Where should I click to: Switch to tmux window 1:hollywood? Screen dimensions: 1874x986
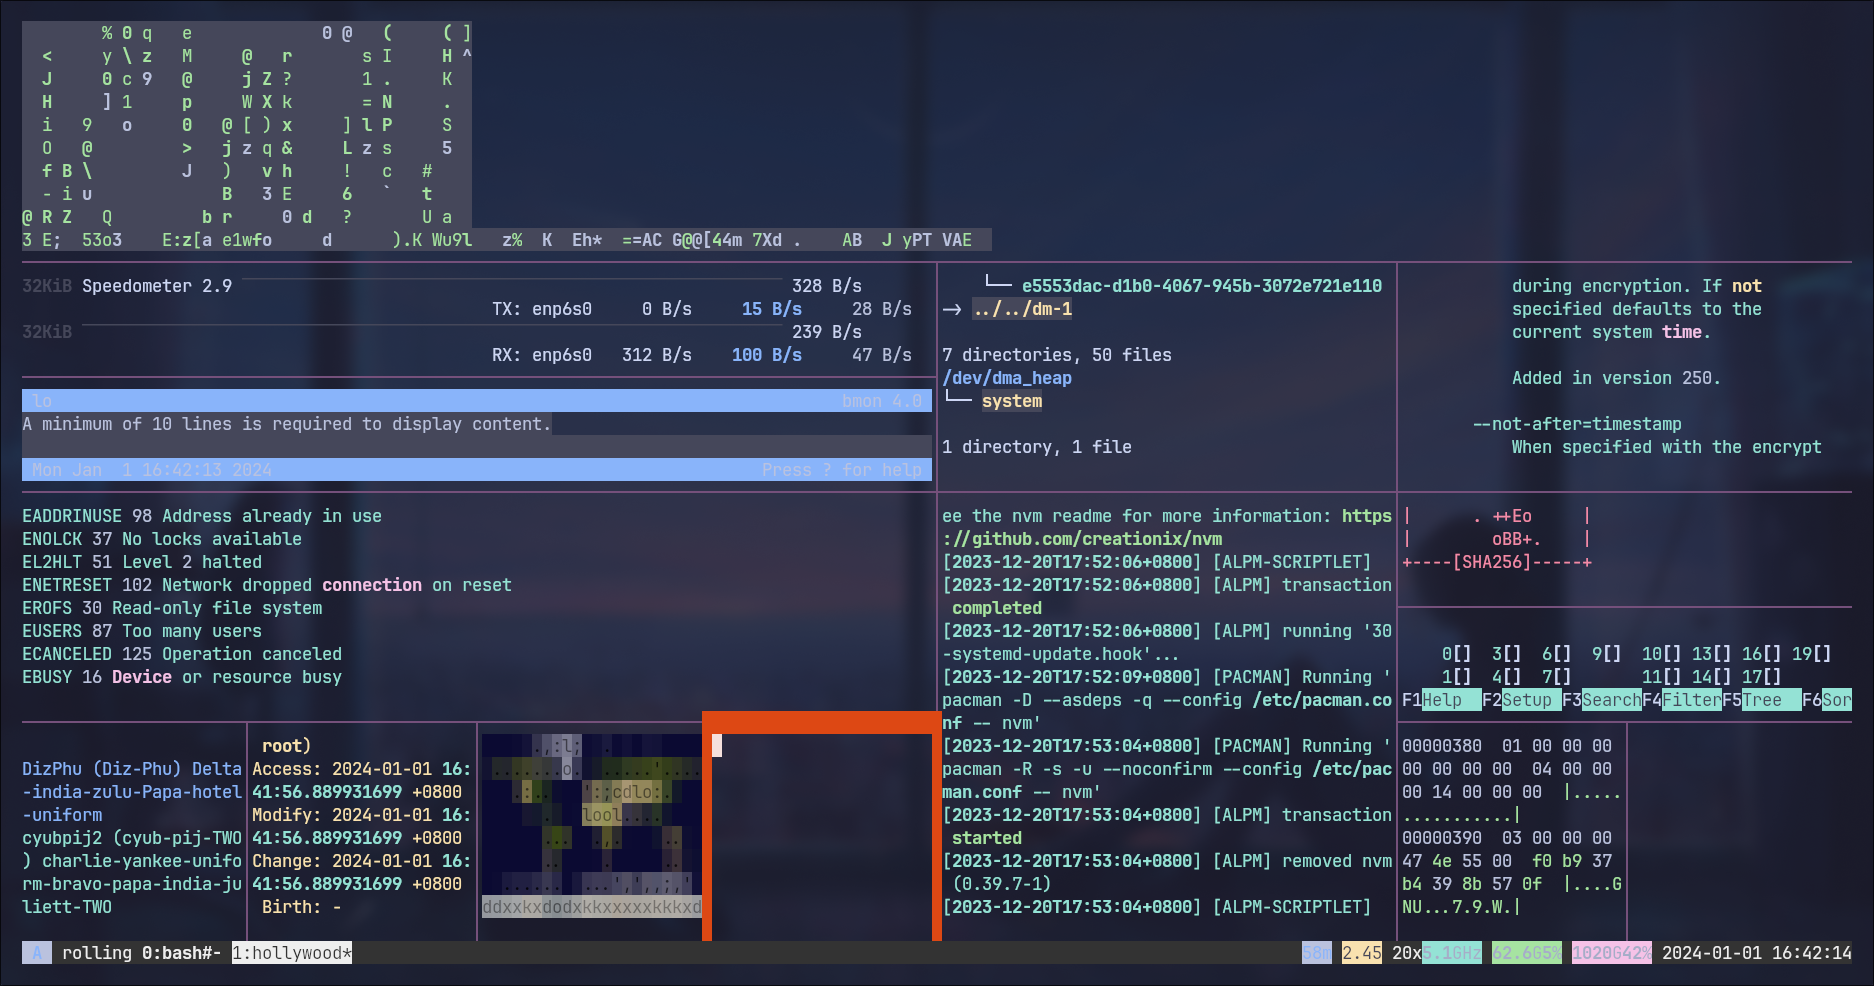[292, 953]
